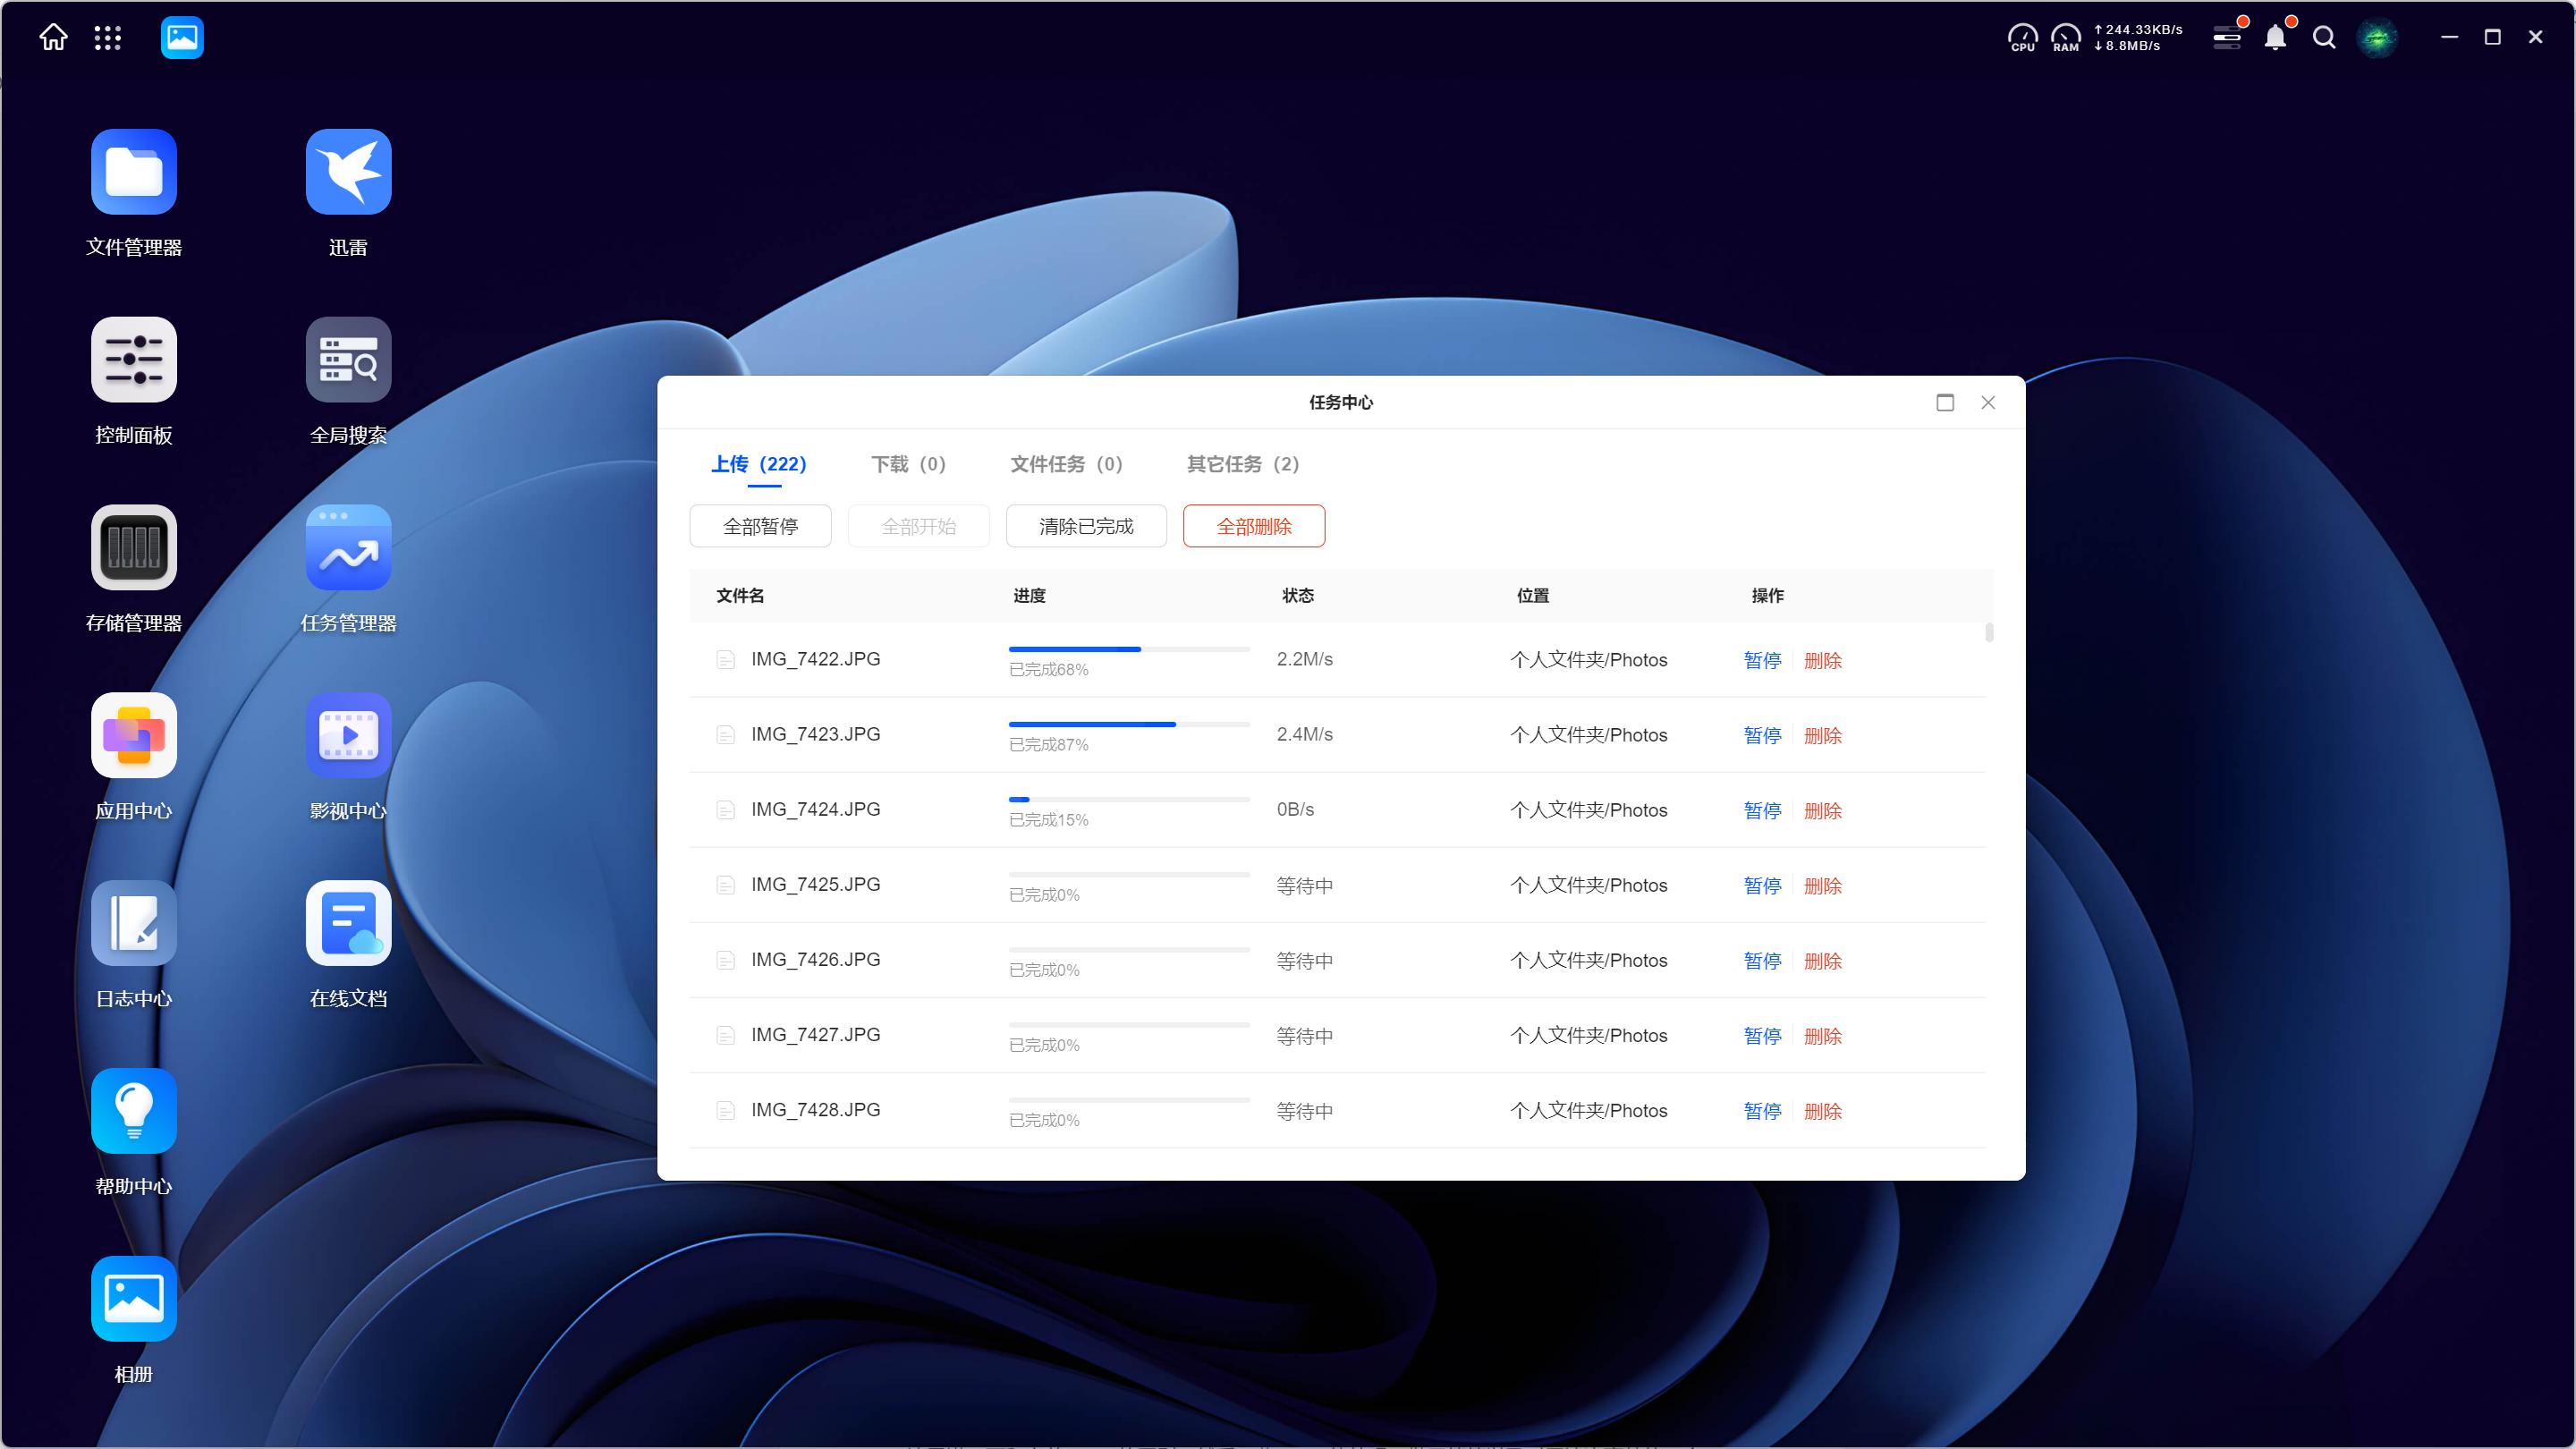Open the top bar search magnifier
The image size is (2576, 1449).
[2324, 38]
